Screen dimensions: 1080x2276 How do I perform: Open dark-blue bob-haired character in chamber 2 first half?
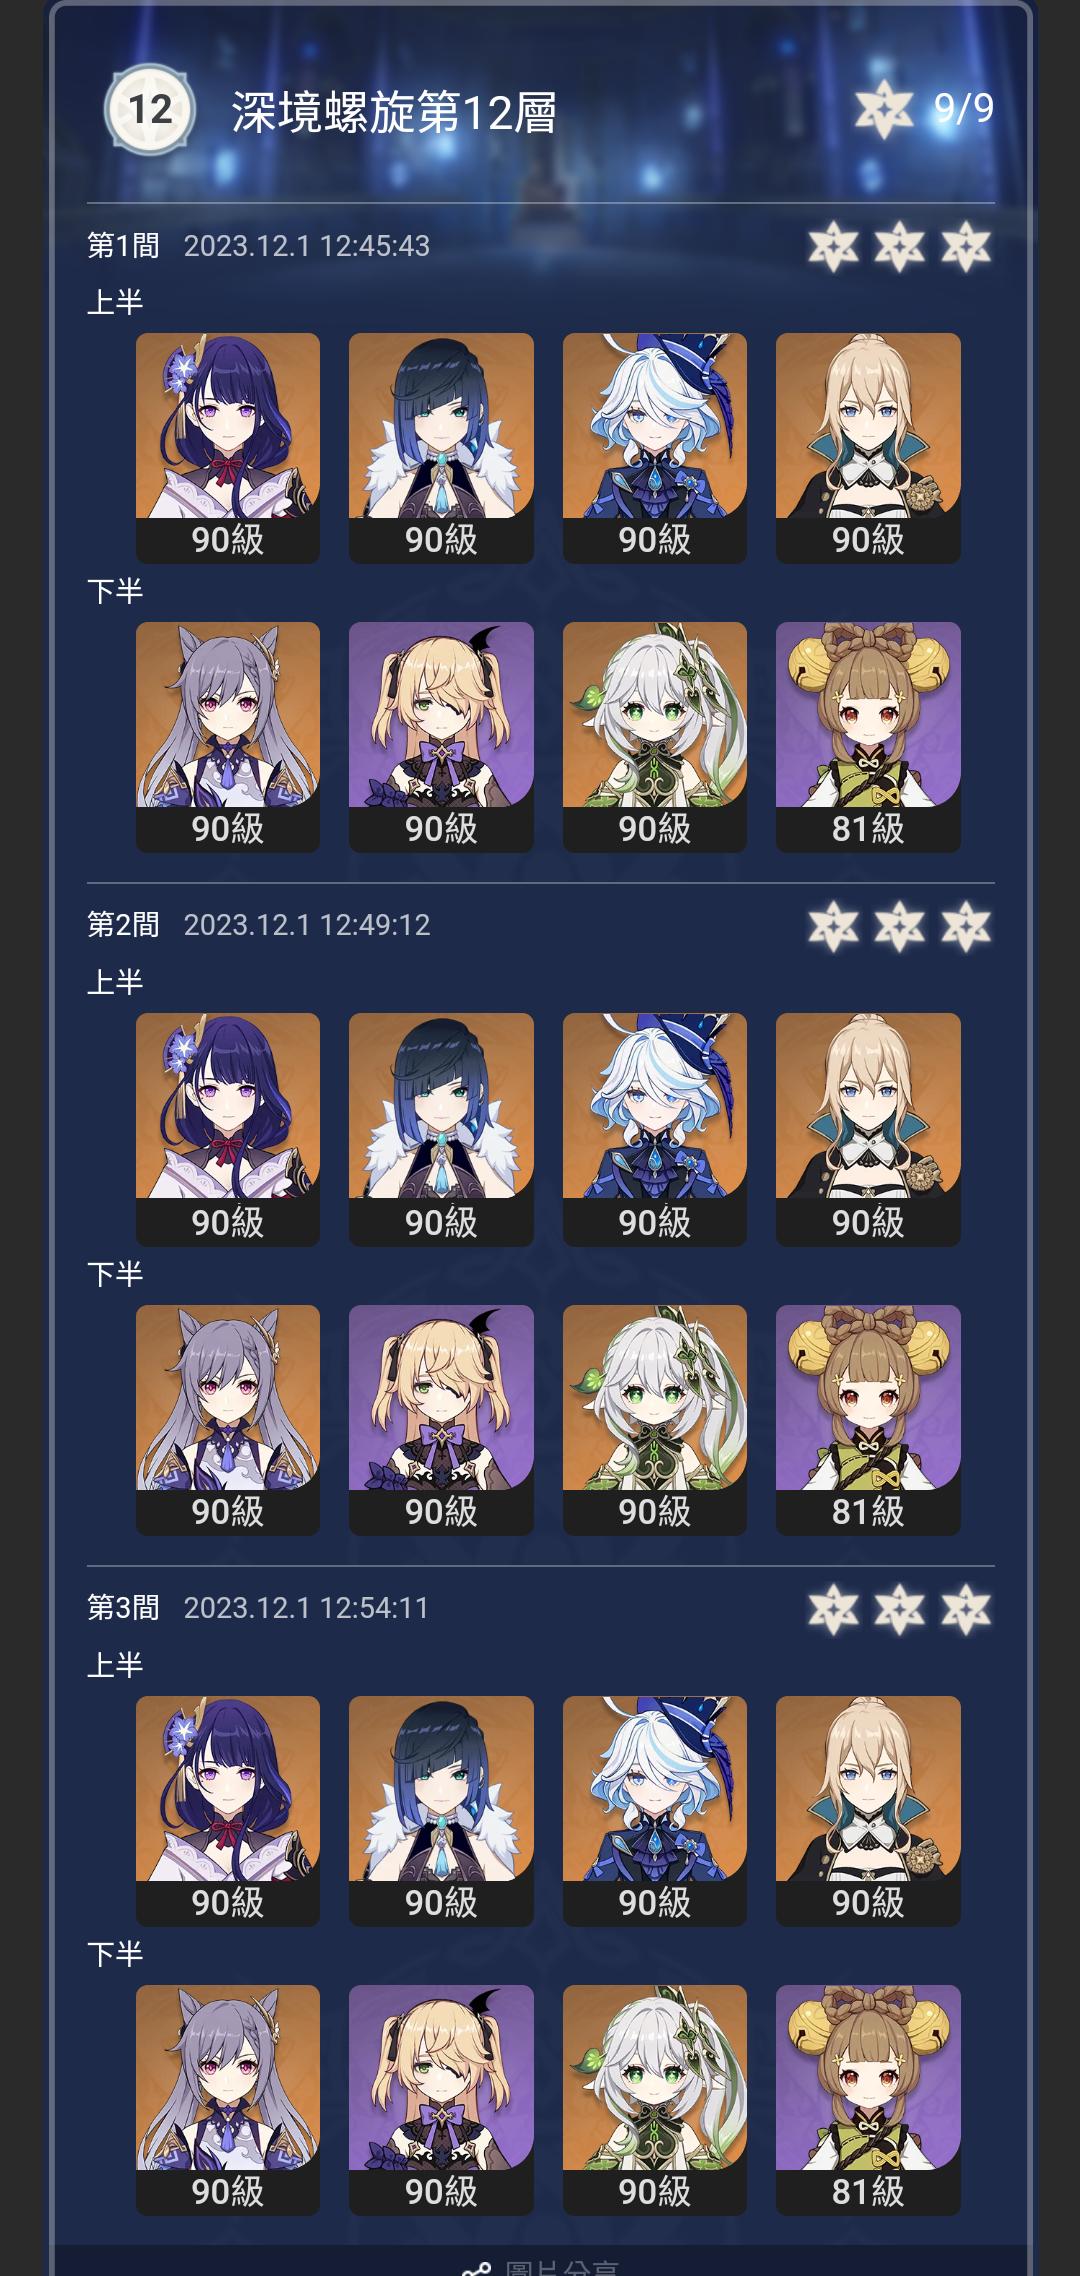click(x=441, y=1129)
